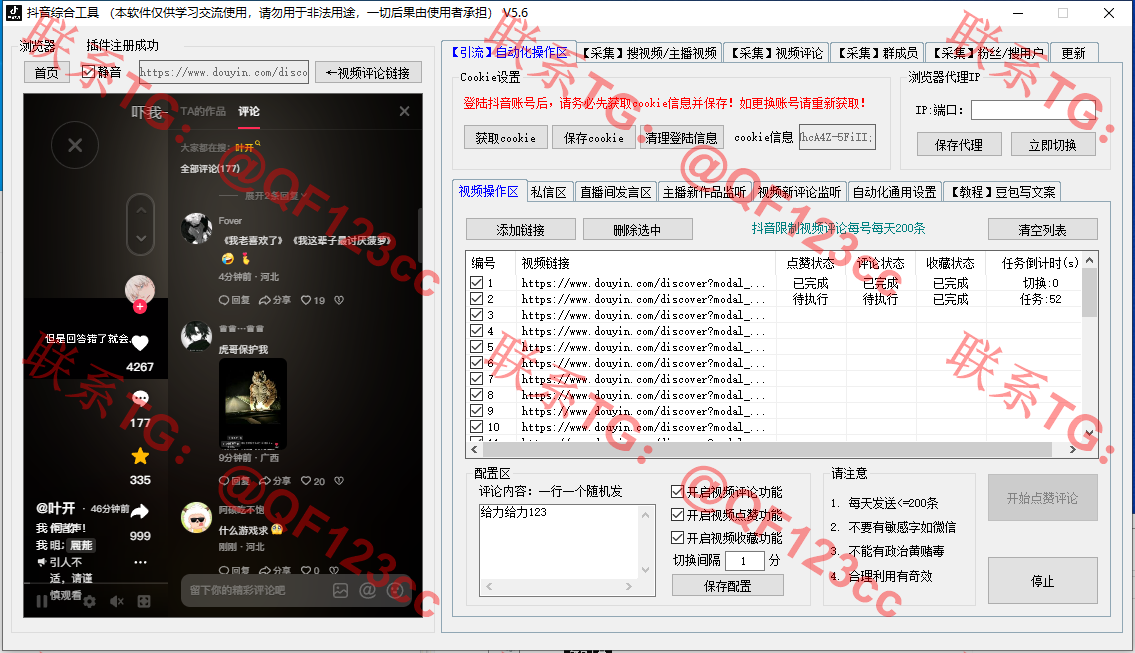Click the 添加链接 button
Screen dimensions: 1135x653
520,229
